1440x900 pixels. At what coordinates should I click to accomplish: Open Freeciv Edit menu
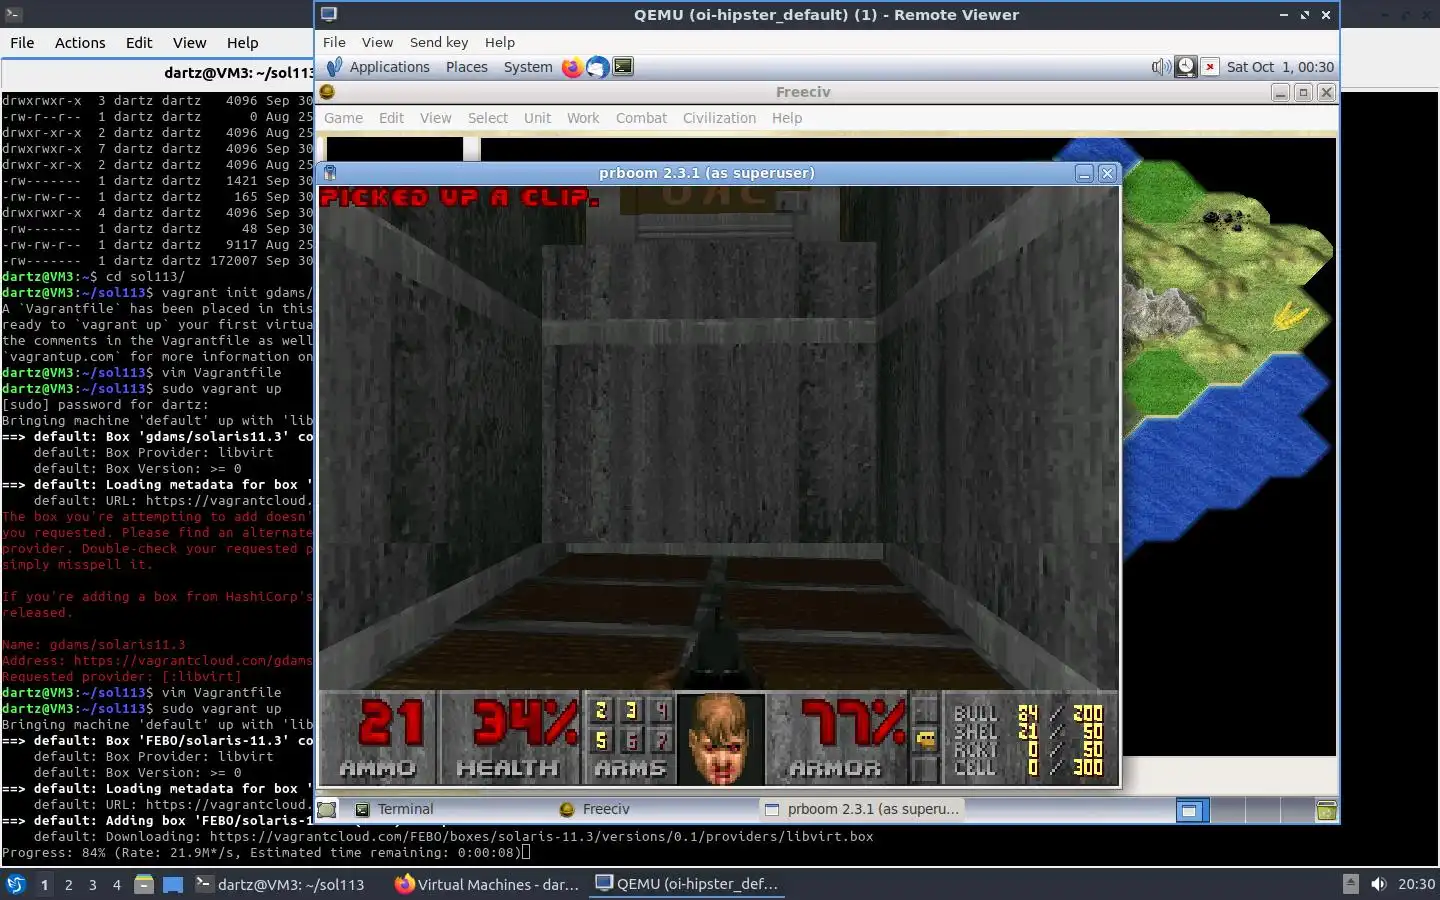(391, 118)
